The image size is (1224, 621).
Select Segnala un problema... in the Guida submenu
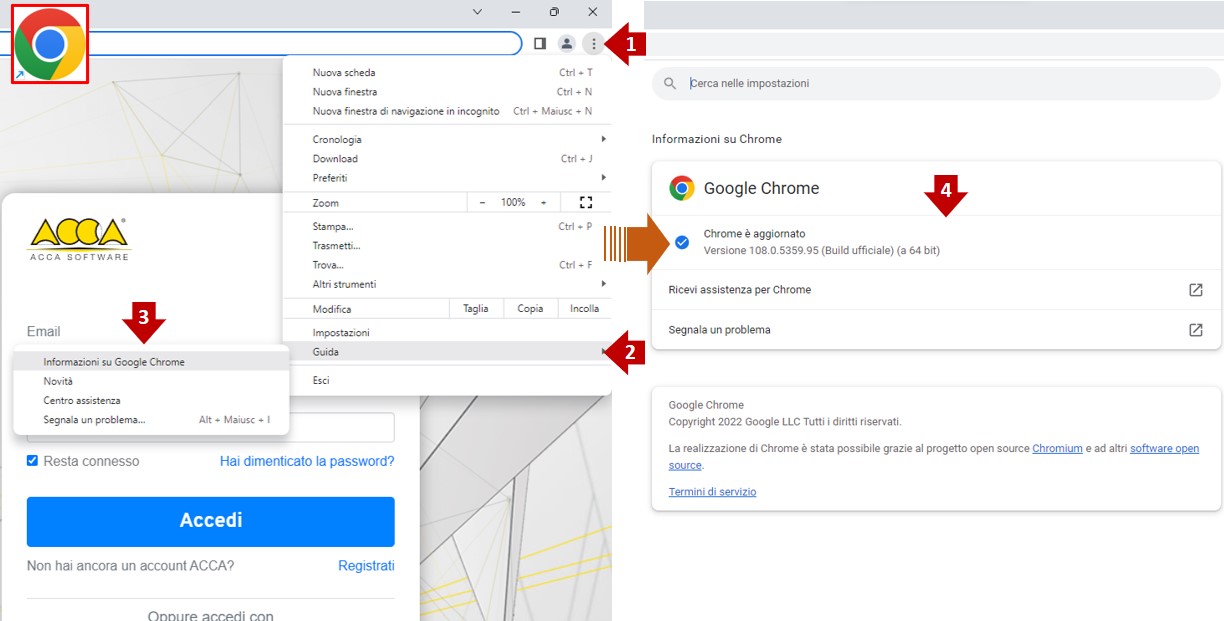(94, 420)
